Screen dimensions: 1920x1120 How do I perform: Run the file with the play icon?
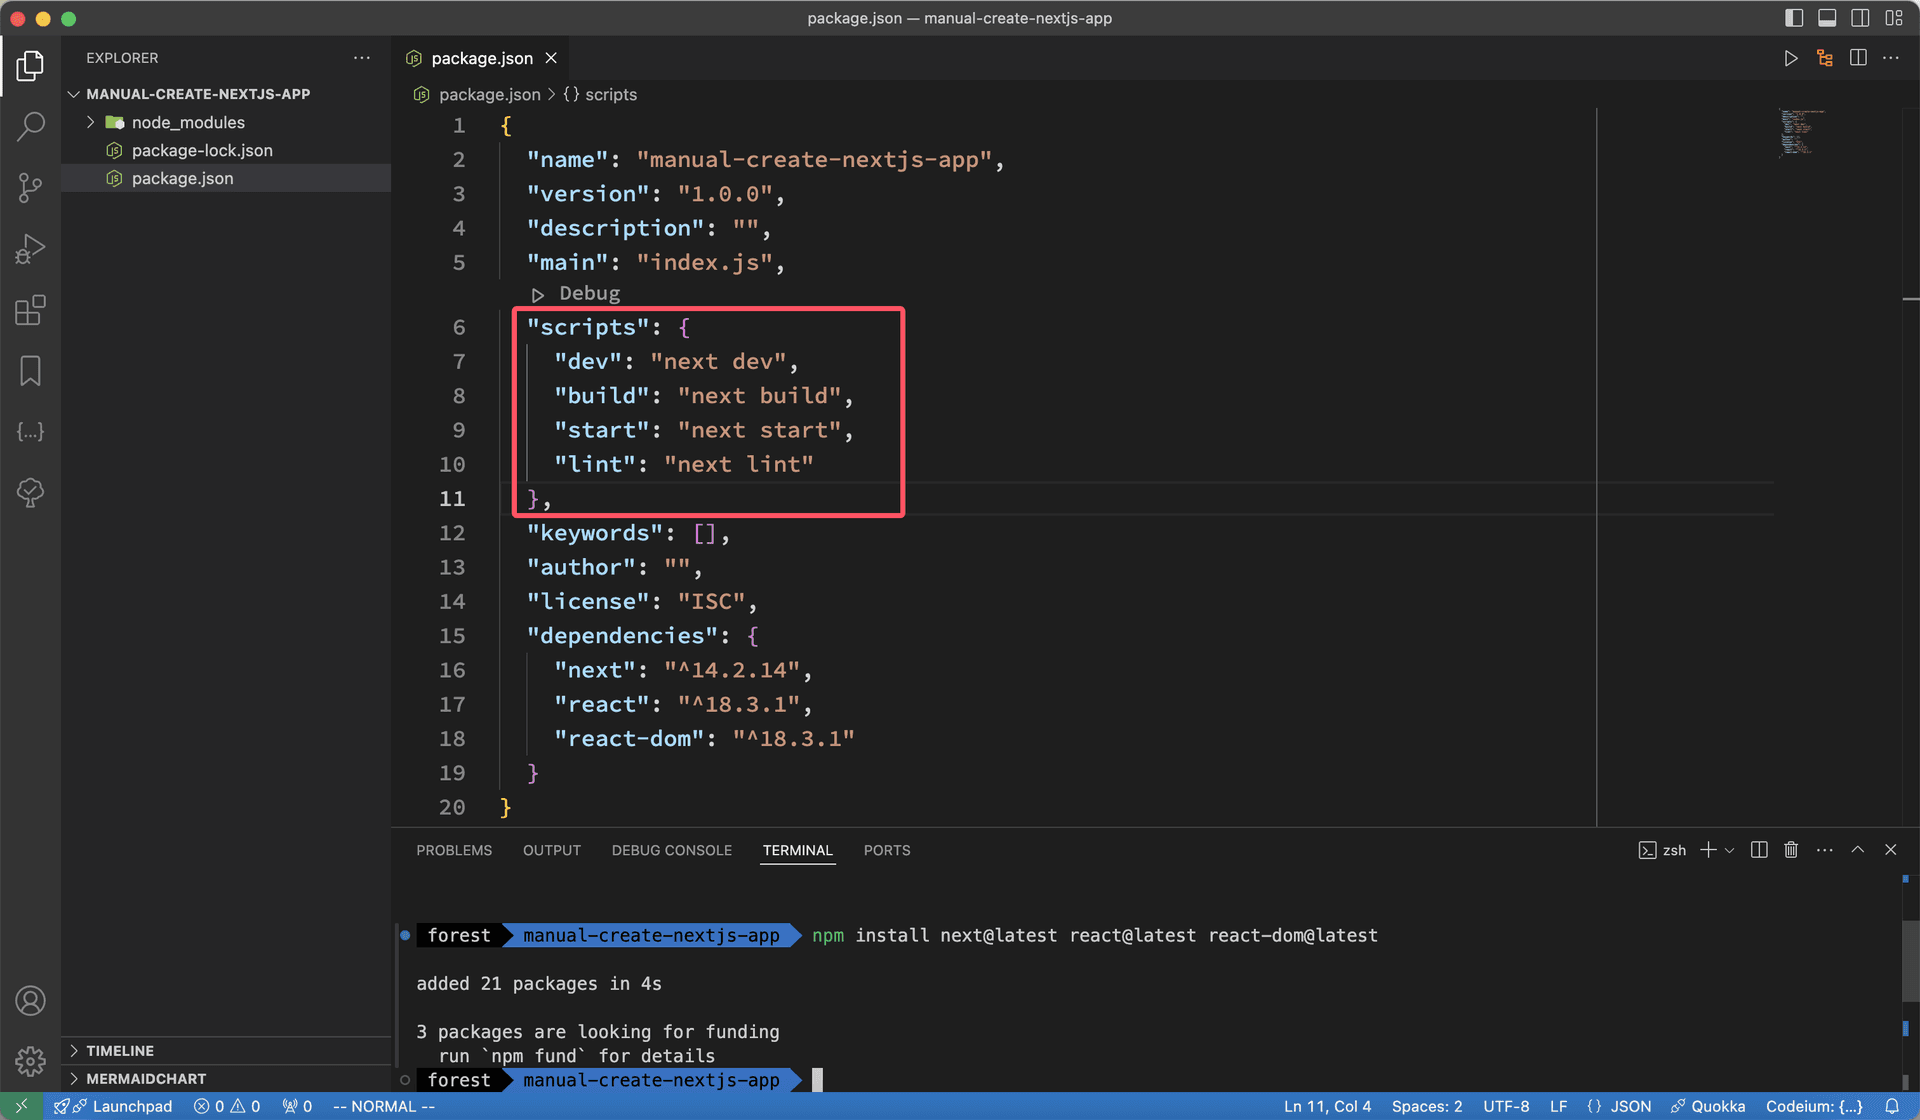coord(1790,58)
